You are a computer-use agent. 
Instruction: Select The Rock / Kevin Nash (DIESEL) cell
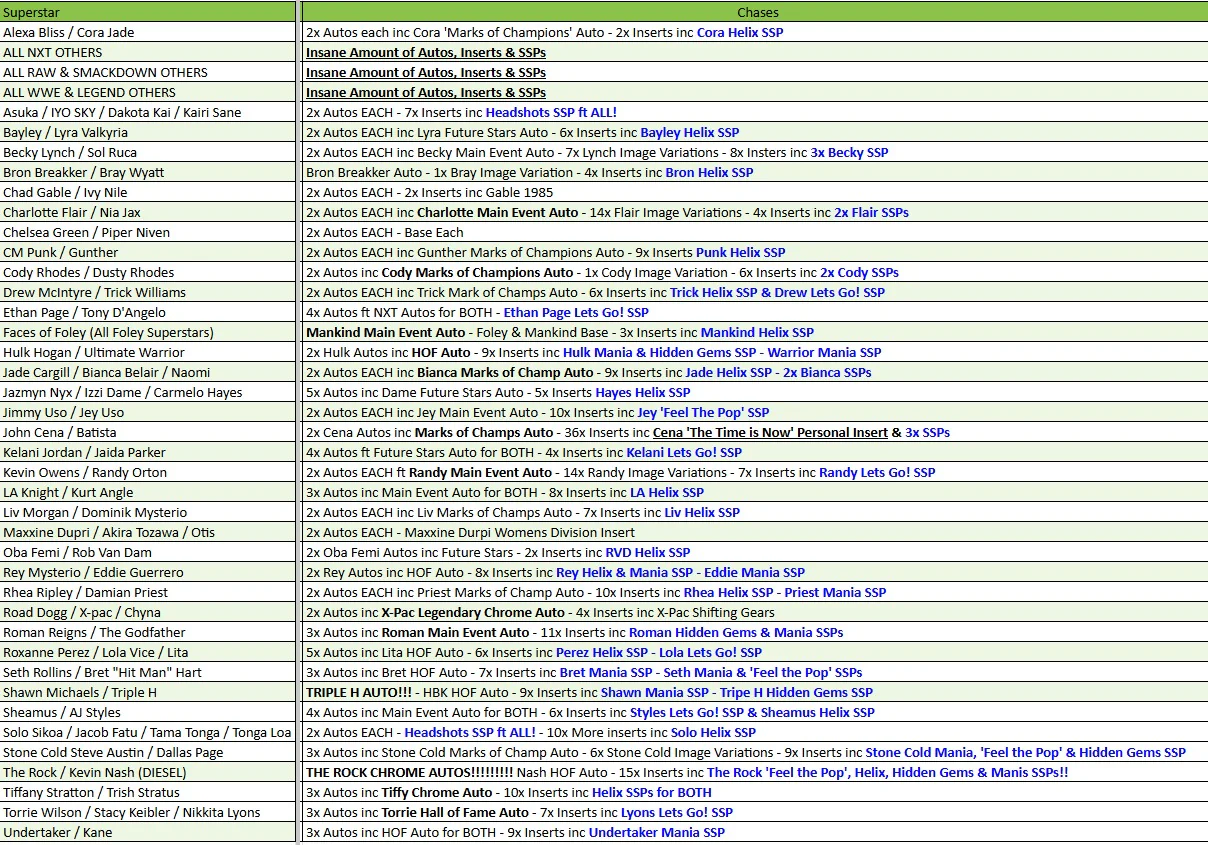pyautogui.click(x=148, y=772)
